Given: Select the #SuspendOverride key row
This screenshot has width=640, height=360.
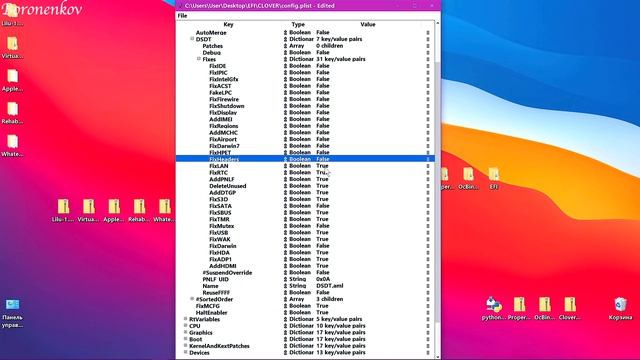Looking at the screenshot, I should (x=227, y=272).
